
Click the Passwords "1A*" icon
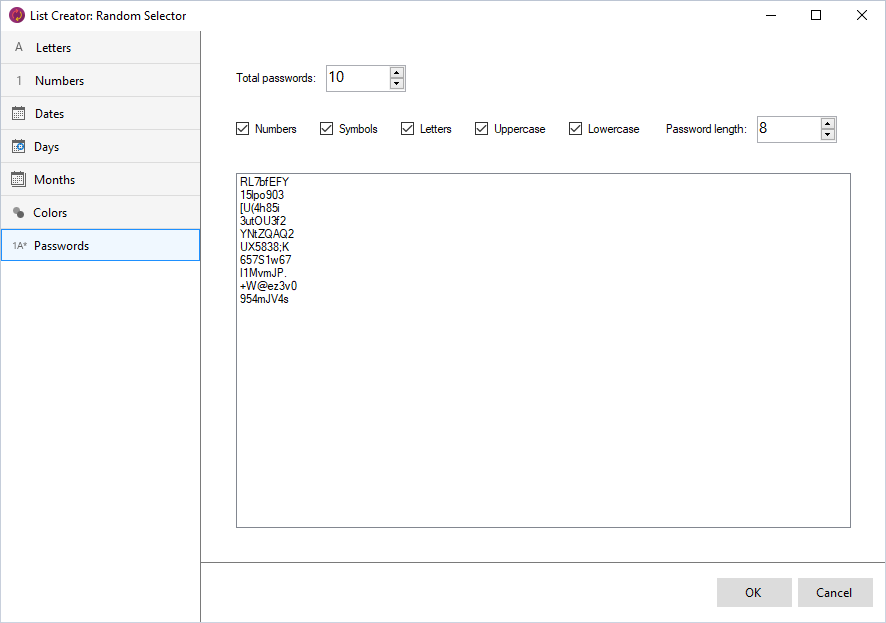pyautogui.click(x=20, y=246)
